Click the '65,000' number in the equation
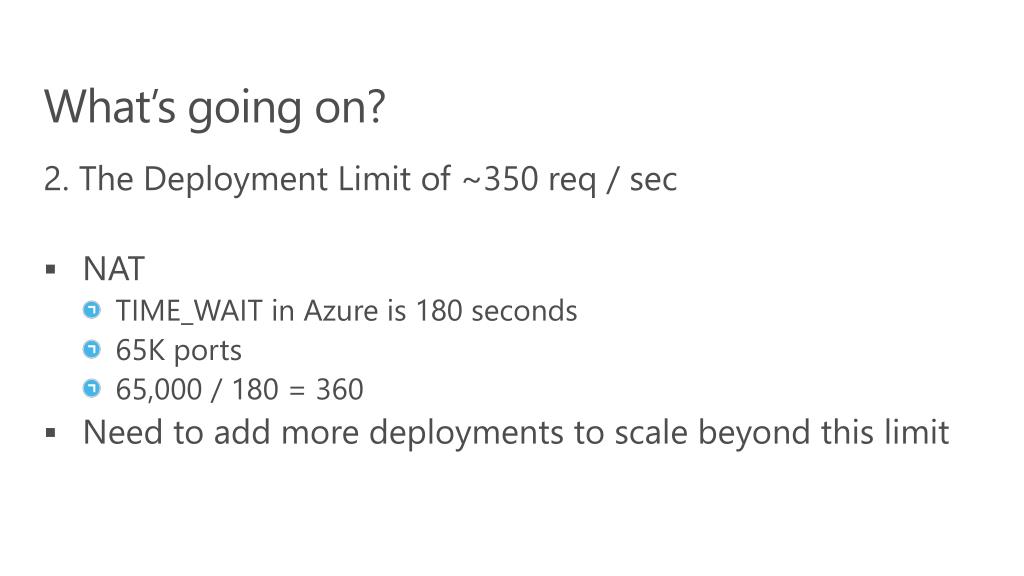This screenshot has height=576, width=1024. pyautogui.click(x=159, y=390)
